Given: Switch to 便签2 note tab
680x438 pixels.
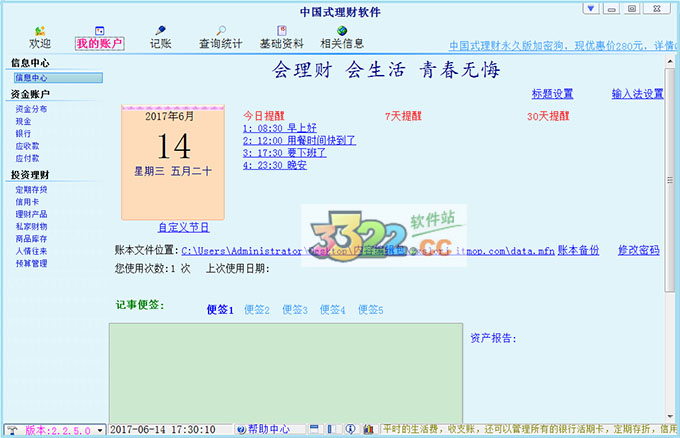Looking at the screenshot, I should click(x=257, y=310).
